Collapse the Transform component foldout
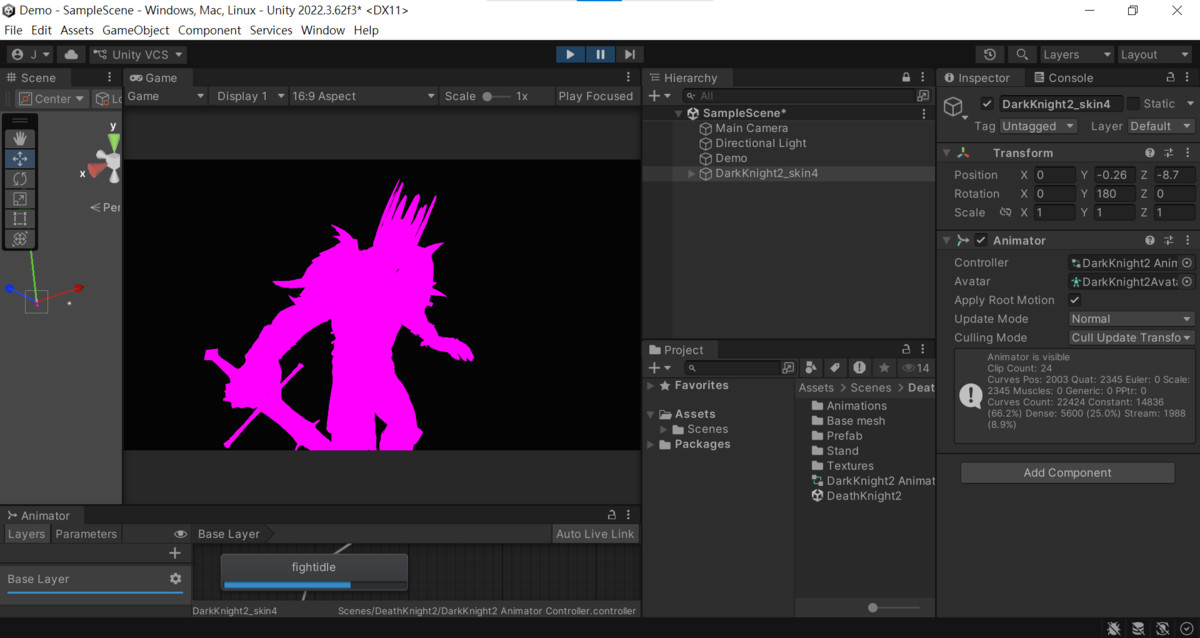Viewport: 1200px width, 638px height. tap(947, 153)
